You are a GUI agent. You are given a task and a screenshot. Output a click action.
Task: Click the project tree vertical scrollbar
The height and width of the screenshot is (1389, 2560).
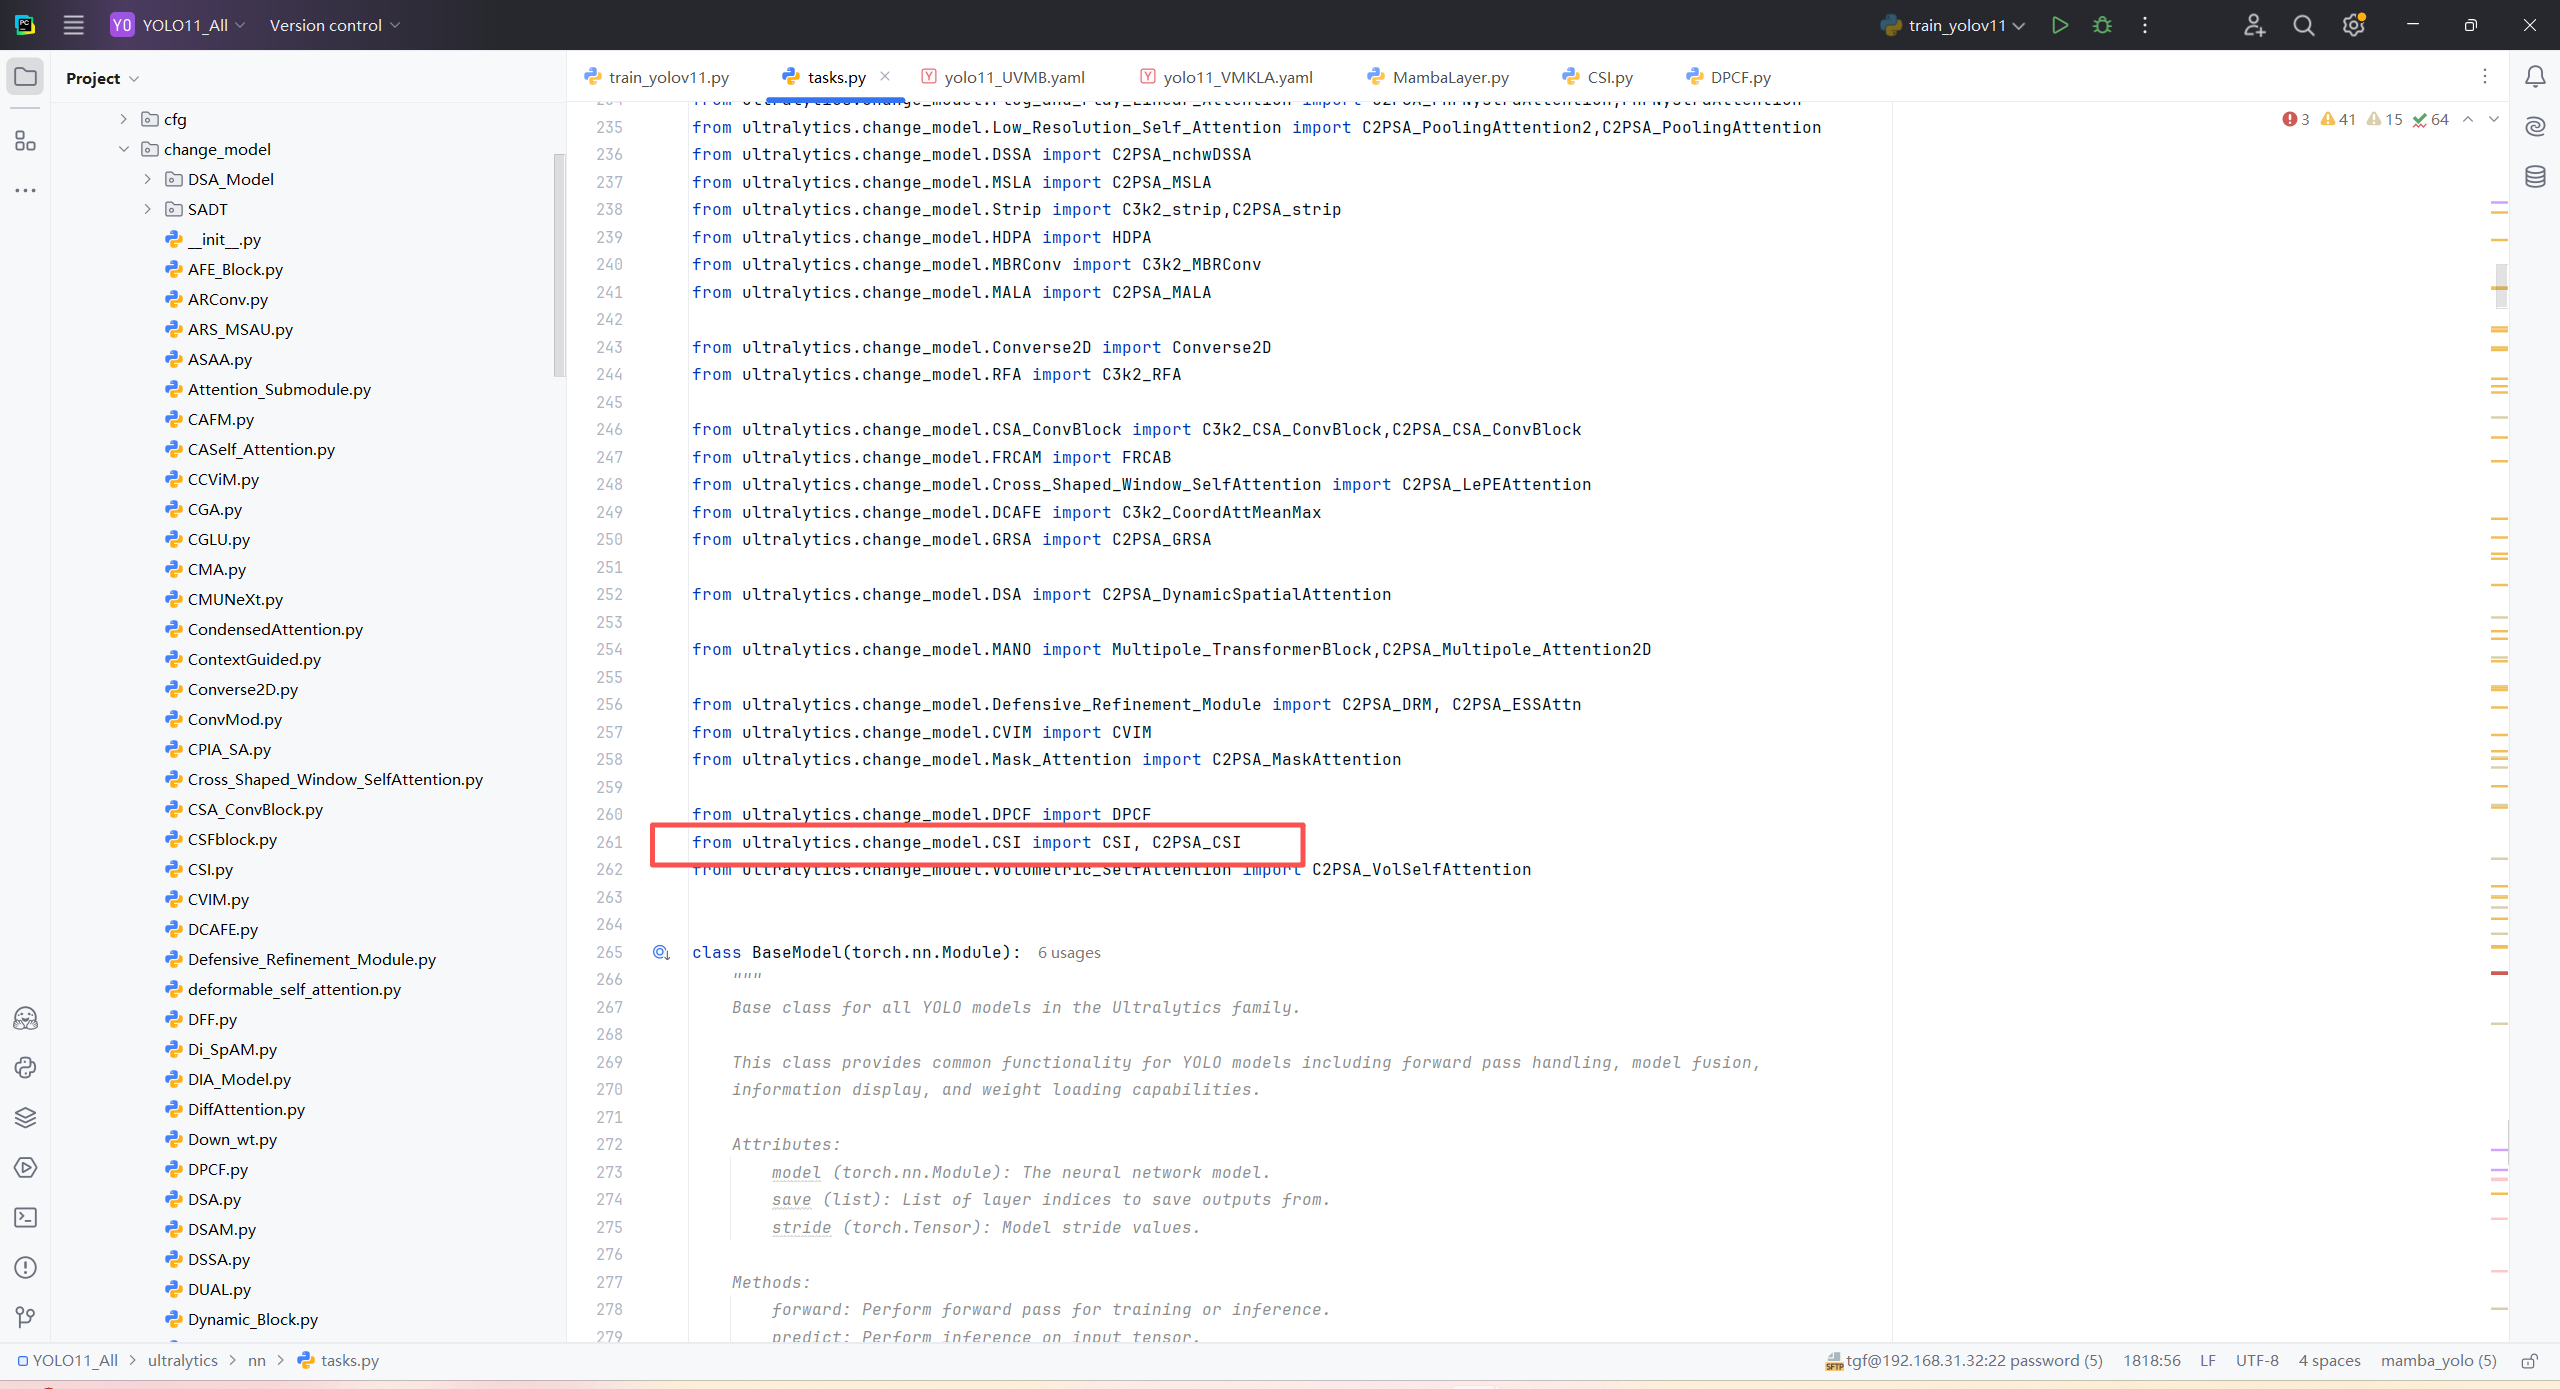(x=559, y=265)
